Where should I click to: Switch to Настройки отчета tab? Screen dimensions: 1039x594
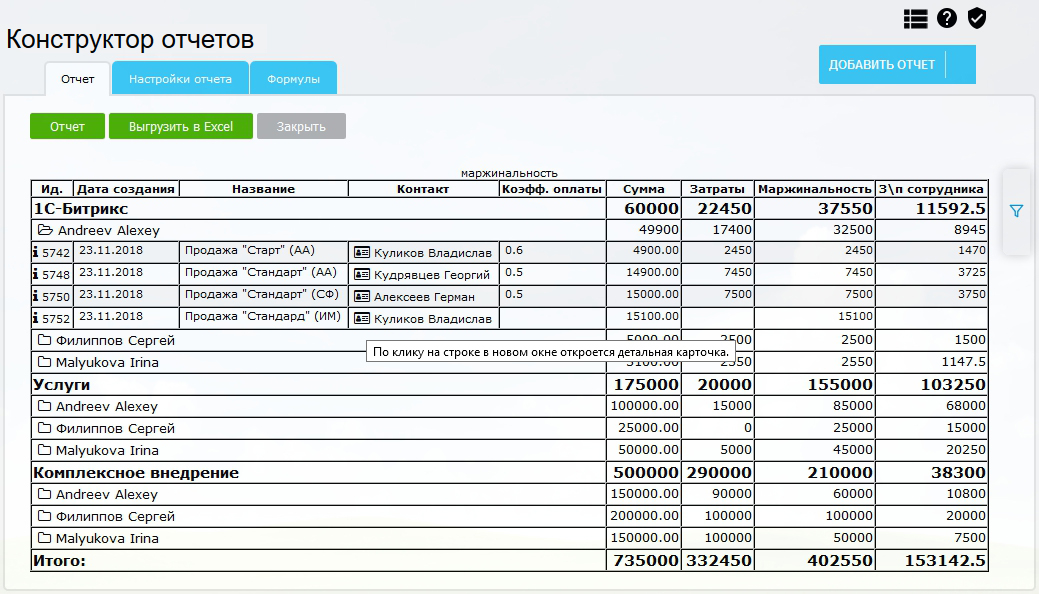[x=180, y=79]
